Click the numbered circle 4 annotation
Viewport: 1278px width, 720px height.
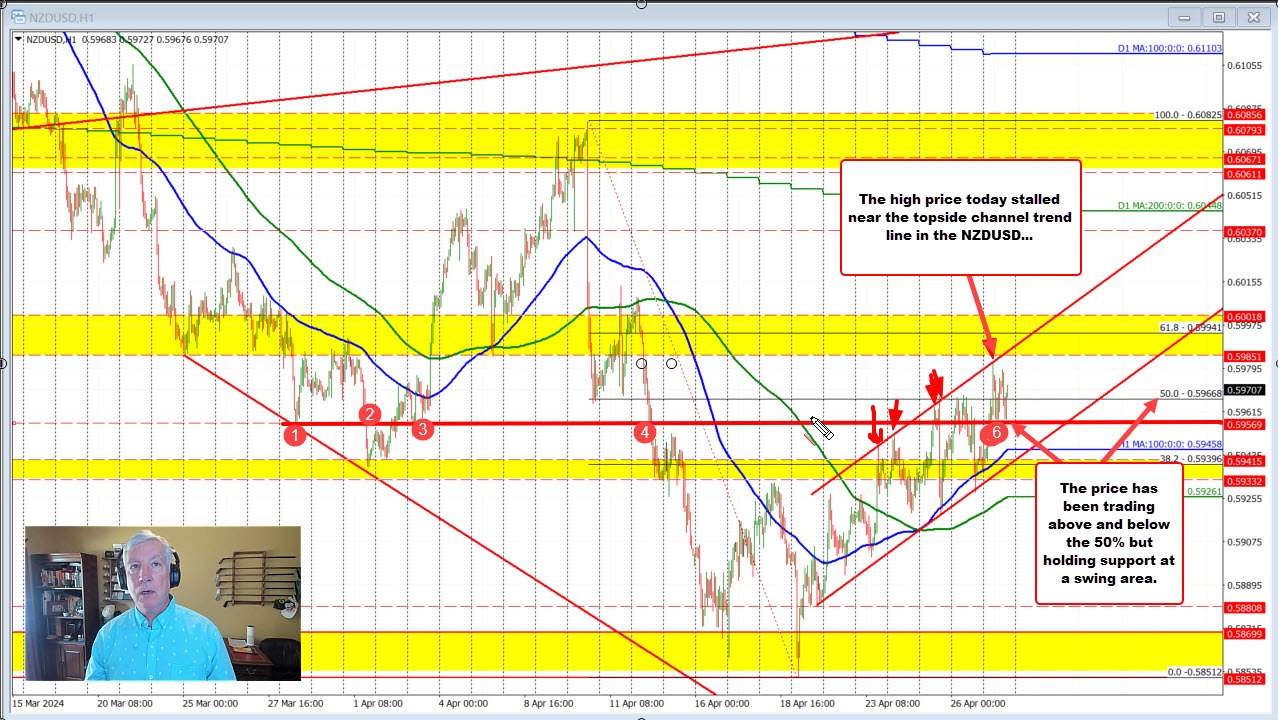[x=645, y=432]
